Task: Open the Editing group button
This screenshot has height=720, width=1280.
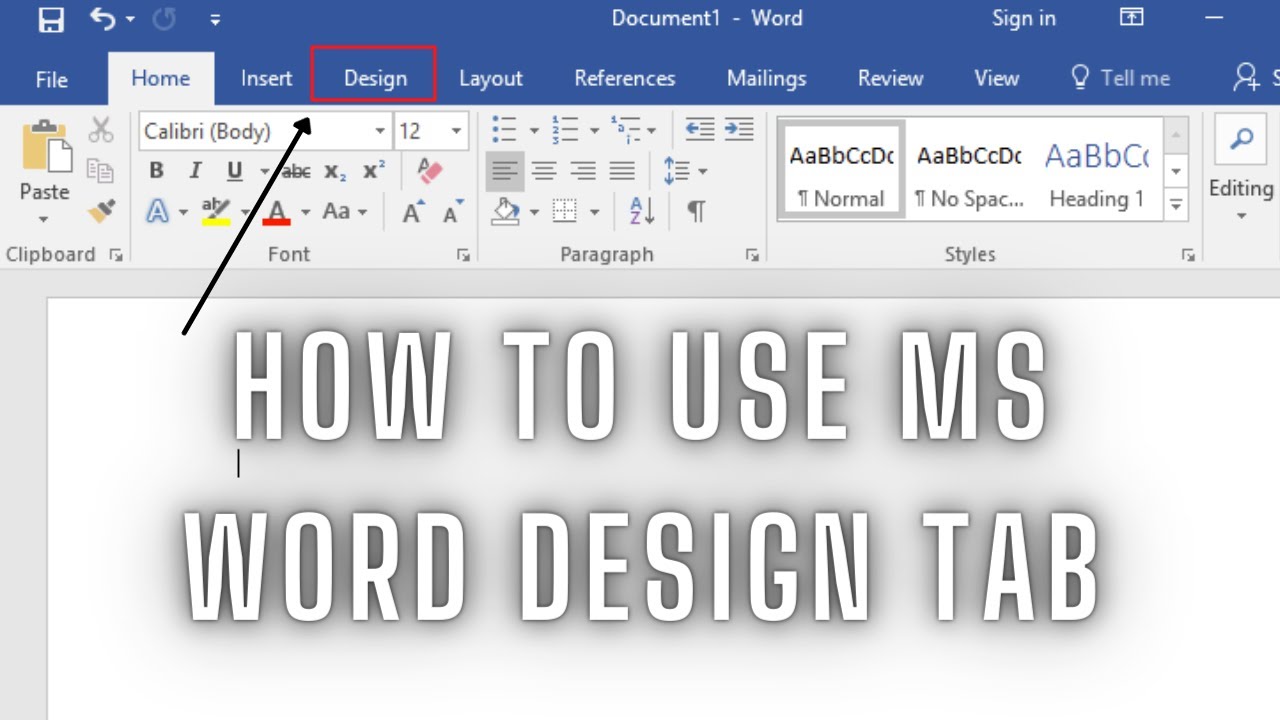Action: tap(1241, 170)
